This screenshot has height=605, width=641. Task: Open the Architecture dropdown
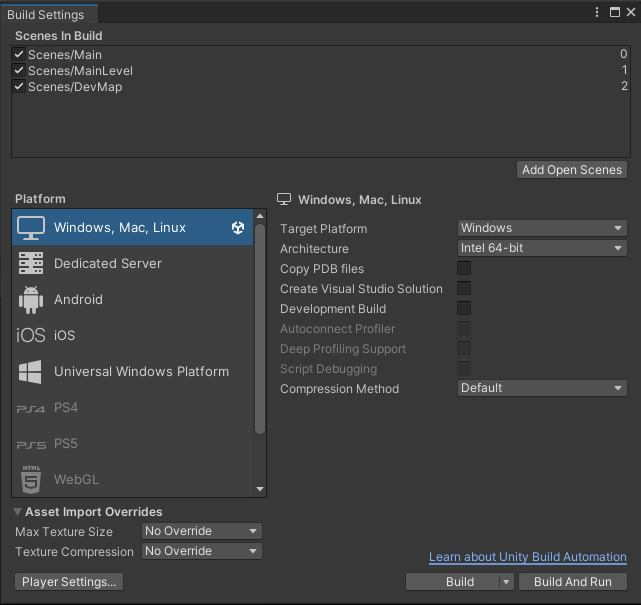[542, 248]
